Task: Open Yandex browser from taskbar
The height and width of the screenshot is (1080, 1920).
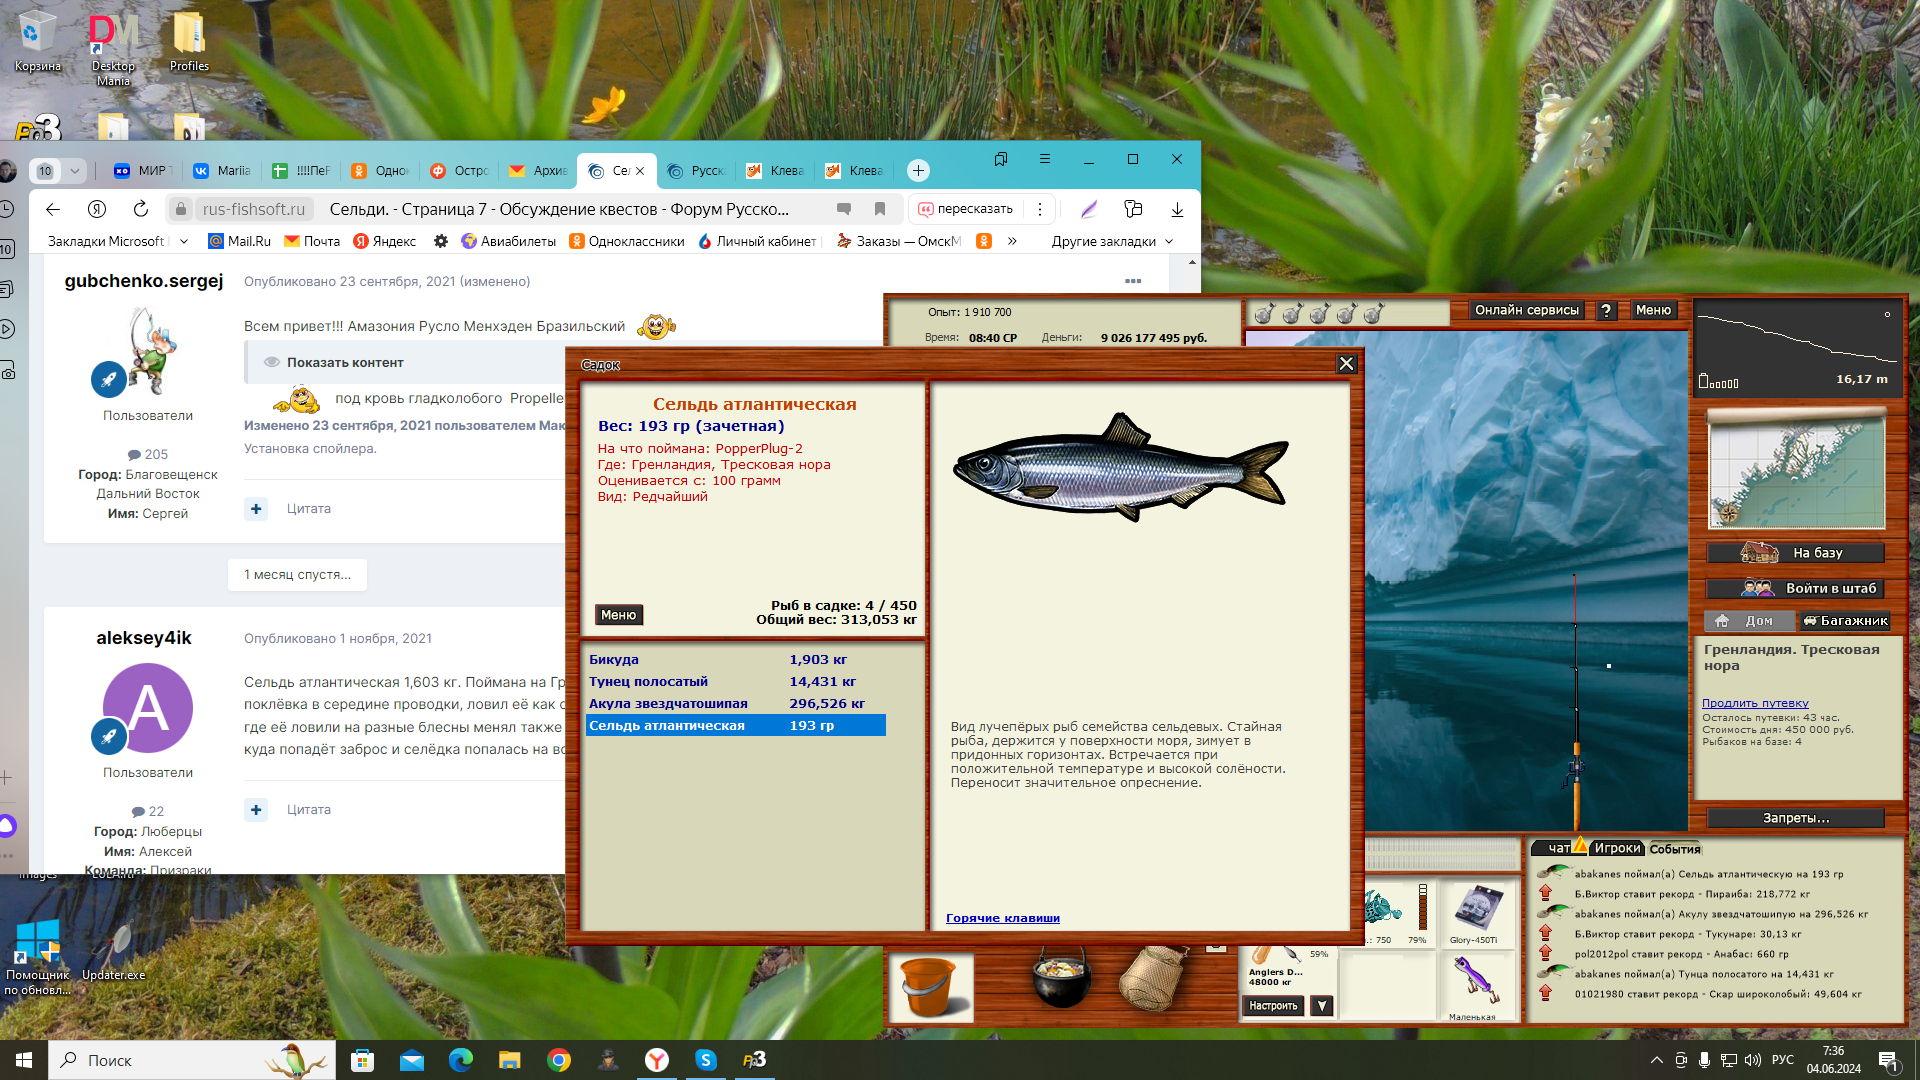Action: (656, 1060)
